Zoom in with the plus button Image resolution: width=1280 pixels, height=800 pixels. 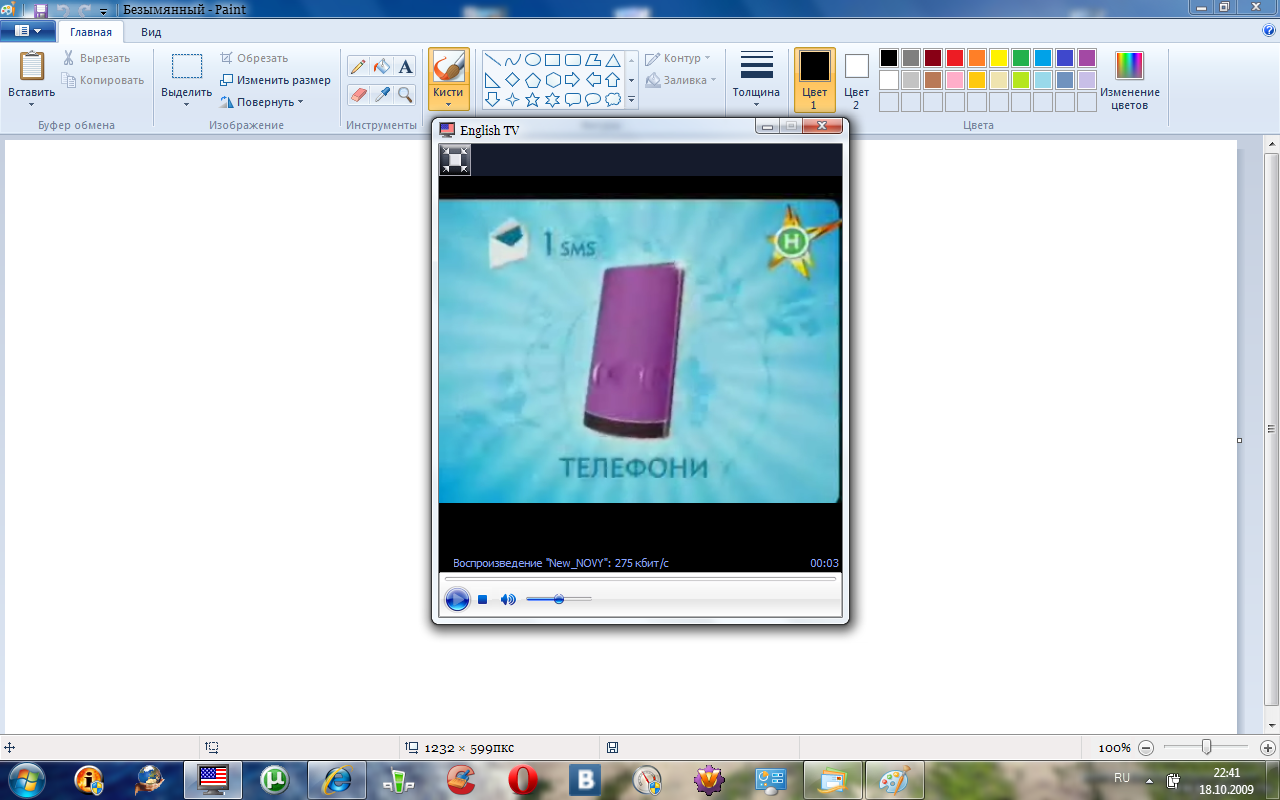[1267, 747]
